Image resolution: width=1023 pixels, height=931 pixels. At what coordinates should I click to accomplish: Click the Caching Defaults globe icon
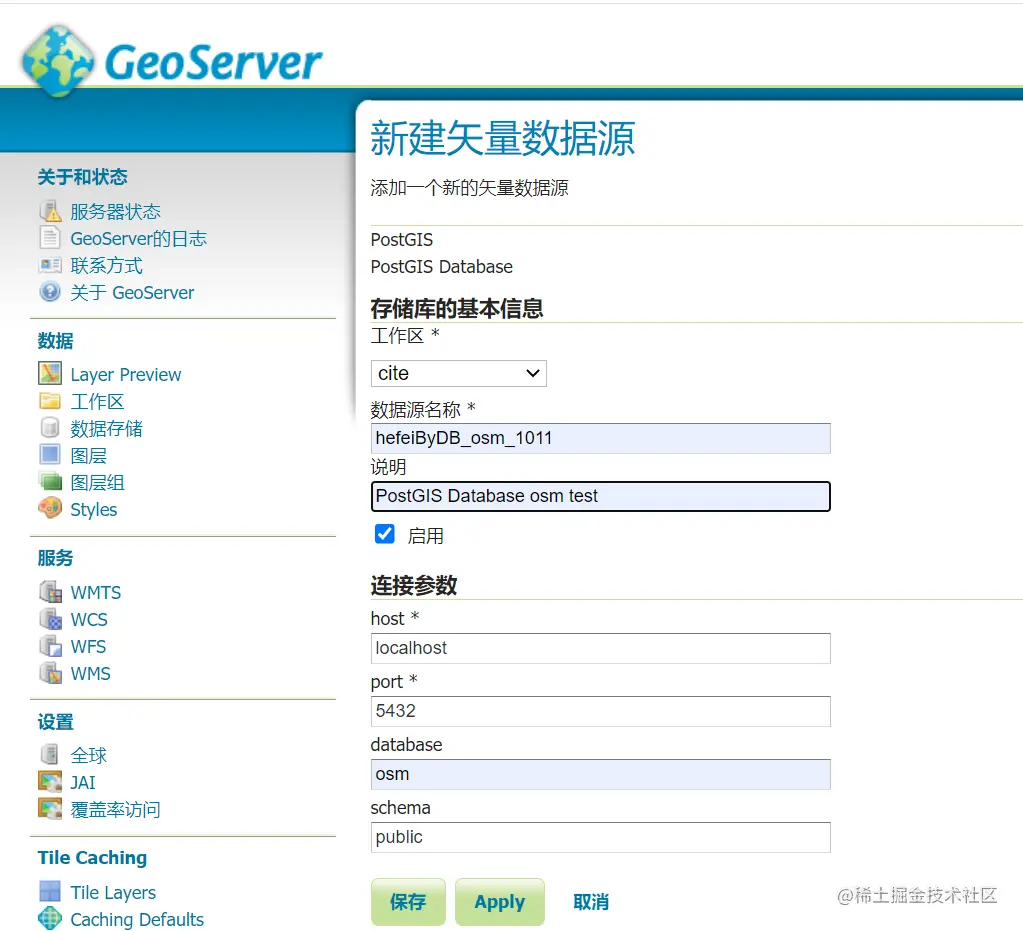(x=50, y=919)
